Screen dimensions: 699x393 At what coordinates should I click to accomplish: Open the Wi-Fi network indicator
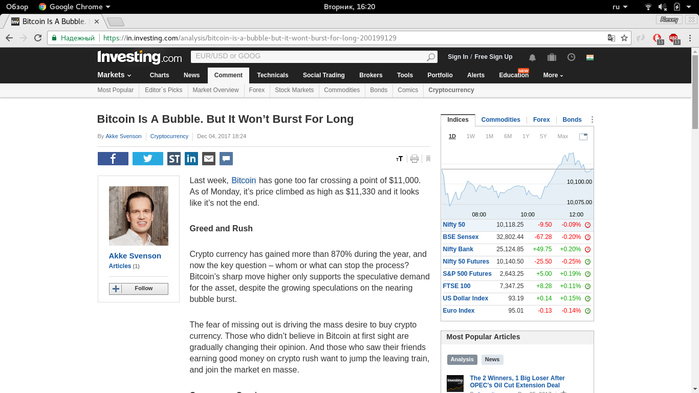648,7
